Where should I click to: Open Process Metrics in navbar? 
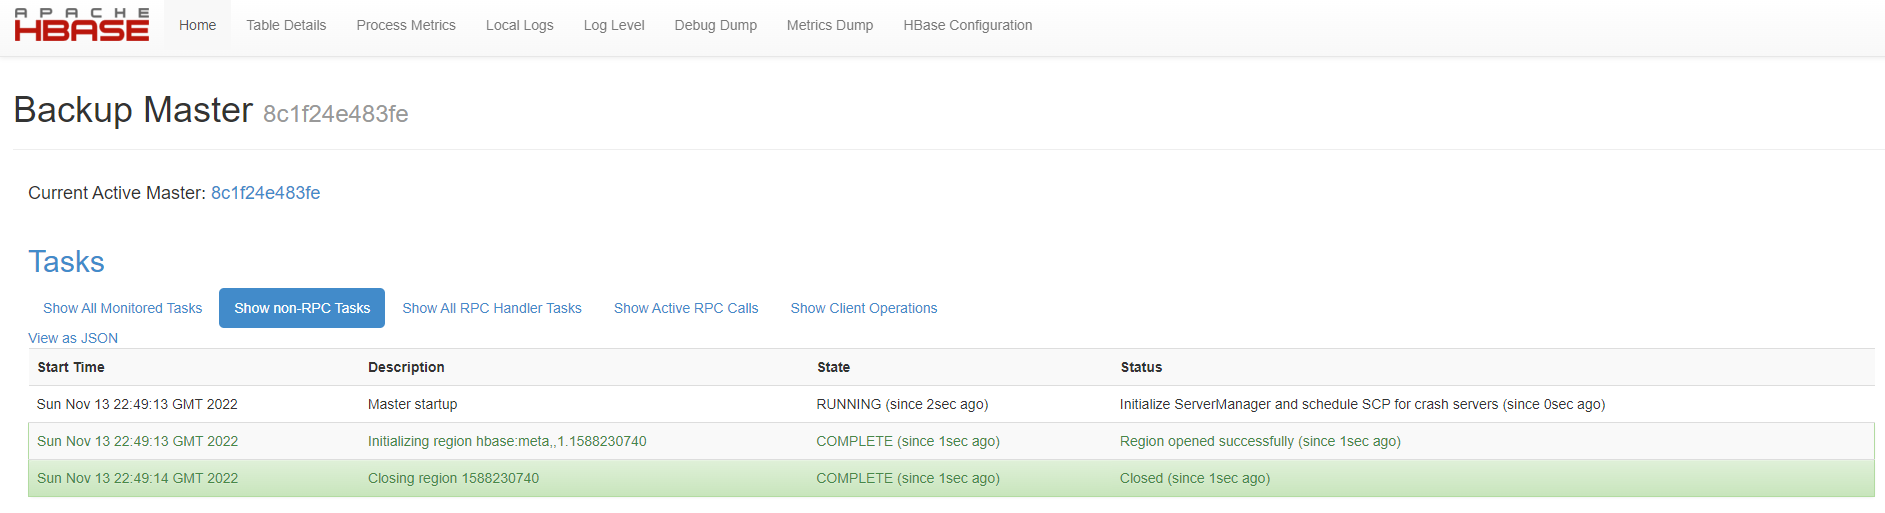point(406,25)
